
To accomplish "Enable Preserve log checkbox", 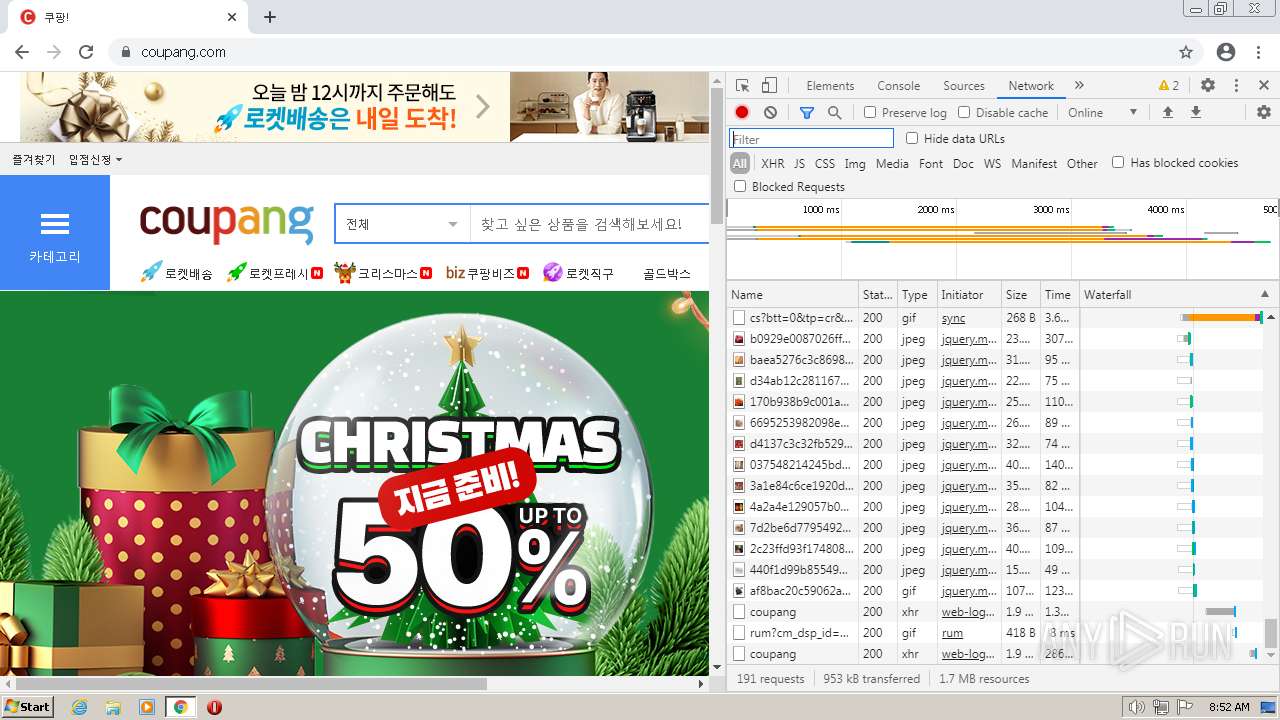I will 870,113.
